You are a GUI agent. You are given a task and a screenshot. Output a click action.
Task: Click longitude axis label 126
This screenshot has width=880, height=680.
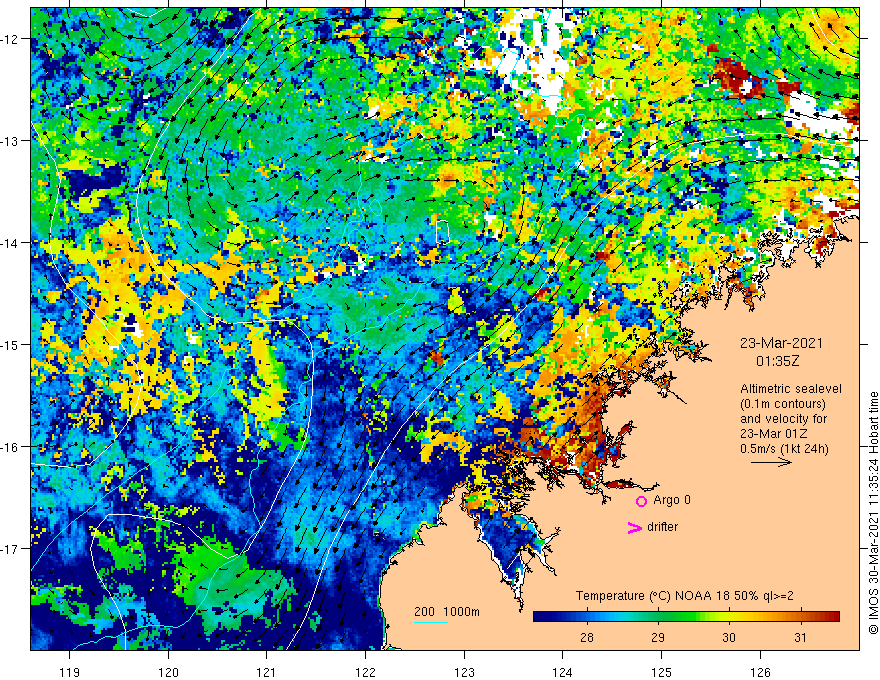(x=760, y=672)
